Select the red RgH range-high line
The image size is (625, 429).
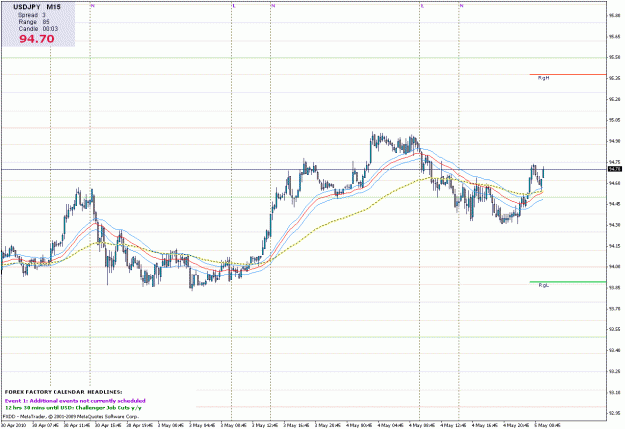pyautogui.click(x=568, y=74)
